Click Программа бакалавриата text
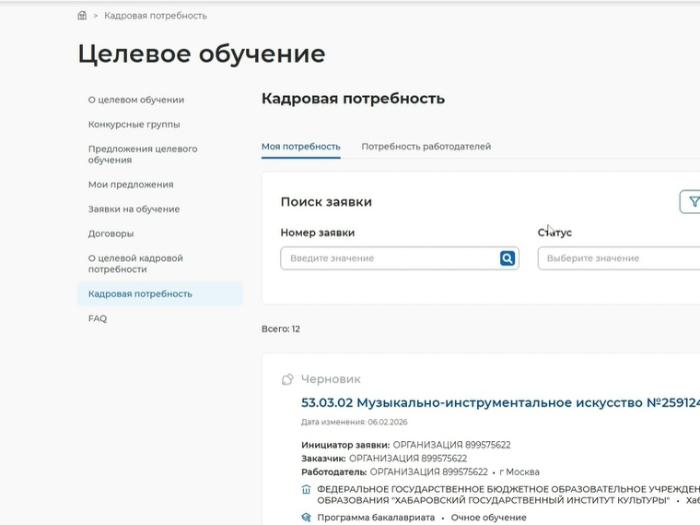The width and height of the screenshot is (700, 525). 376,517
